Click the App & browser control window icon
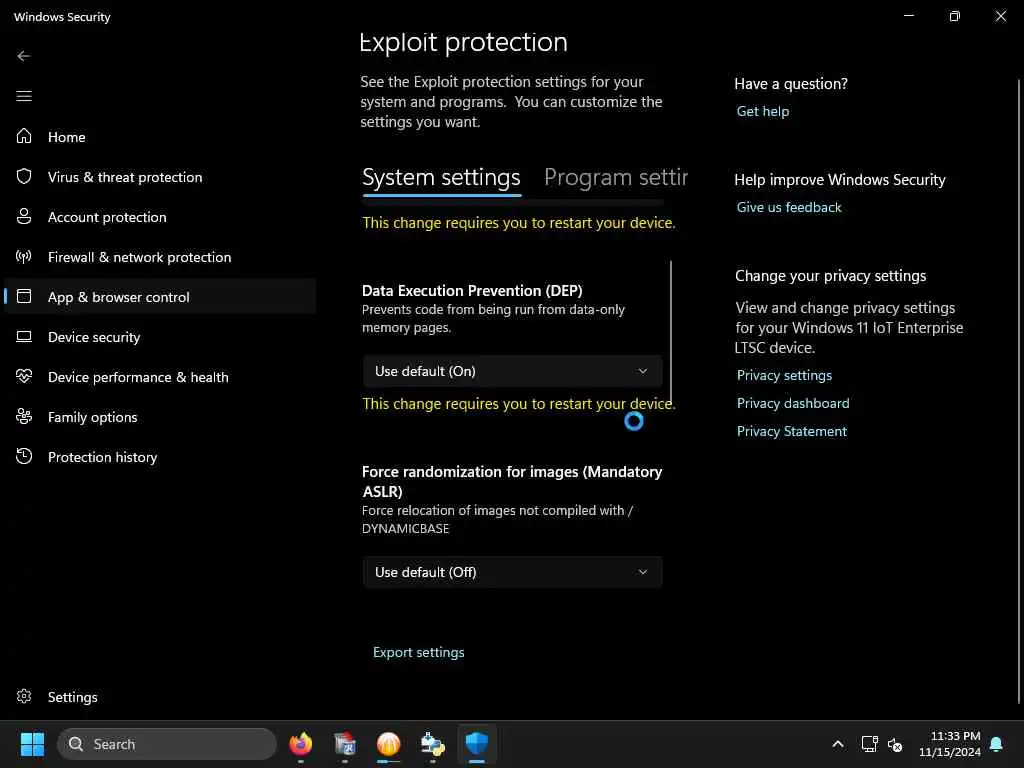1024x768 pixels. (24, 296)
